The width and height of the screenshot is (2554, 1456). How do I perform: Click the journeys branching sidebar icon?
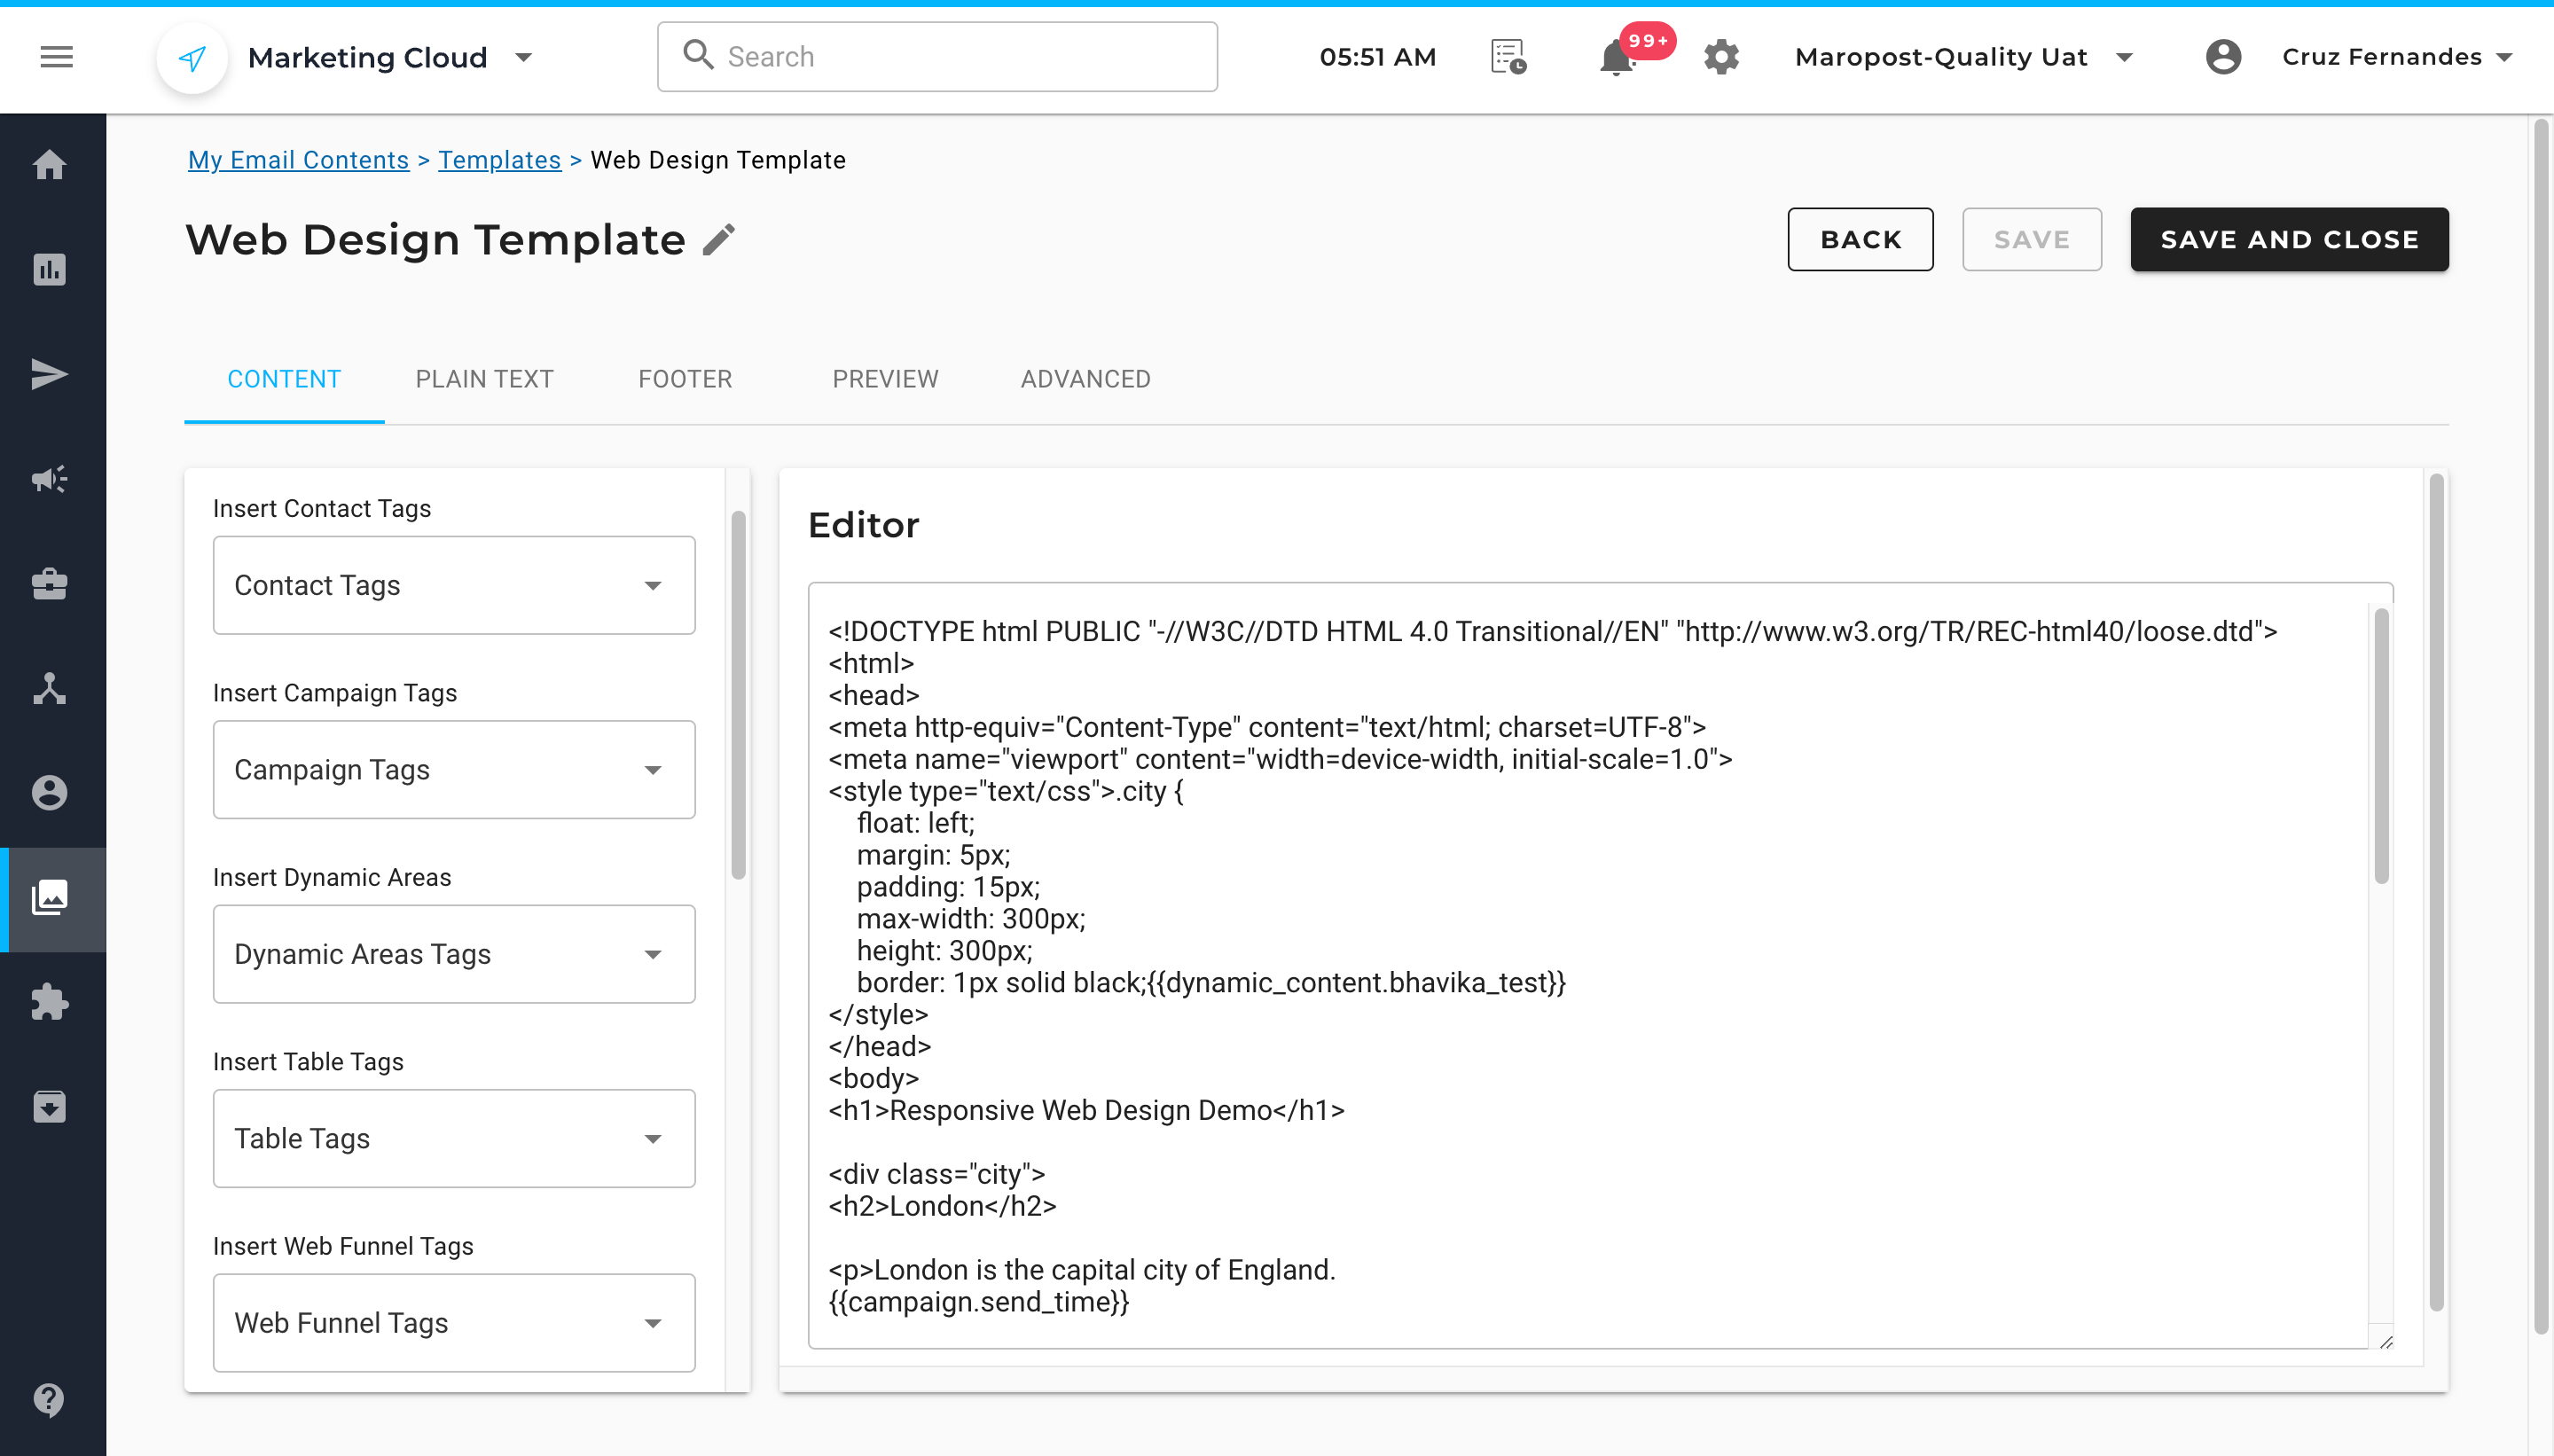point(49,688)
